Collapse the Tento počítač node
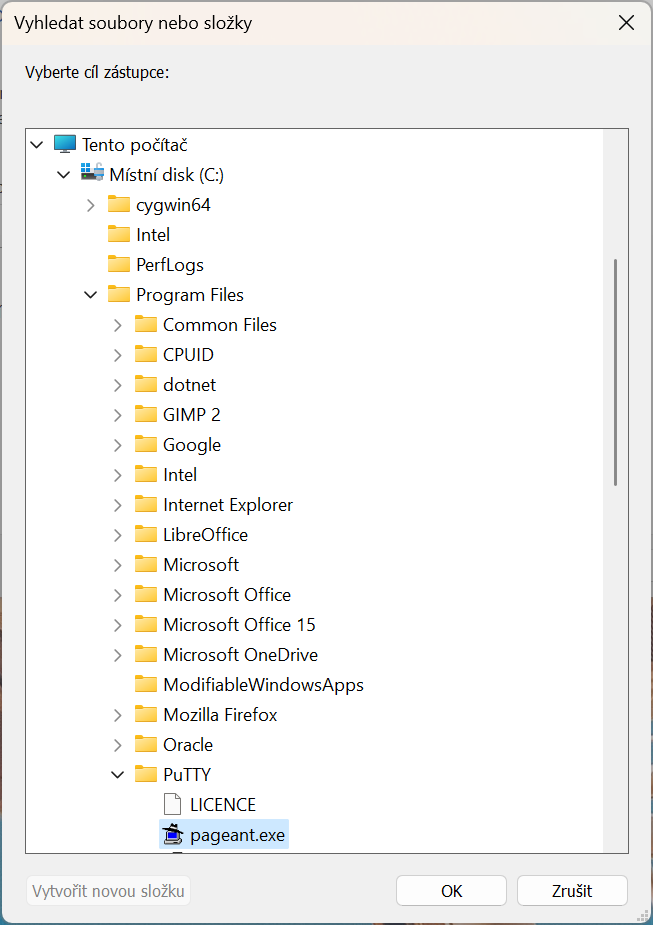 coord(37,145)
